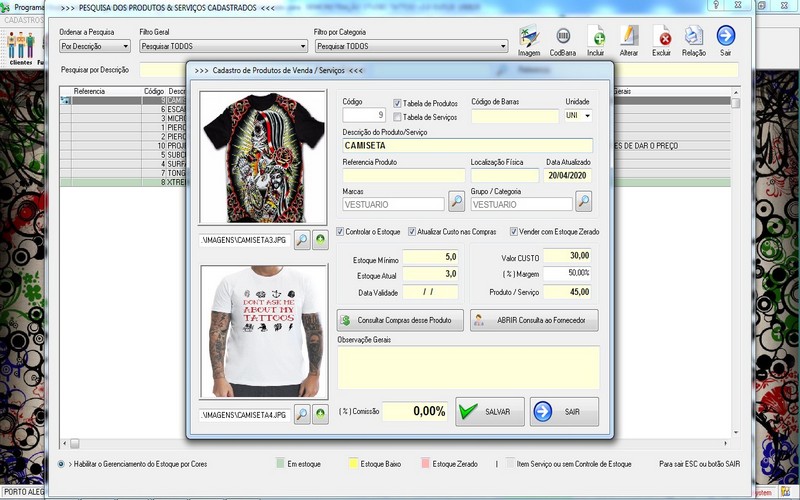800x500 pixels.
Task: Click the Estoque Mínimo field
Action: [430, 257]
